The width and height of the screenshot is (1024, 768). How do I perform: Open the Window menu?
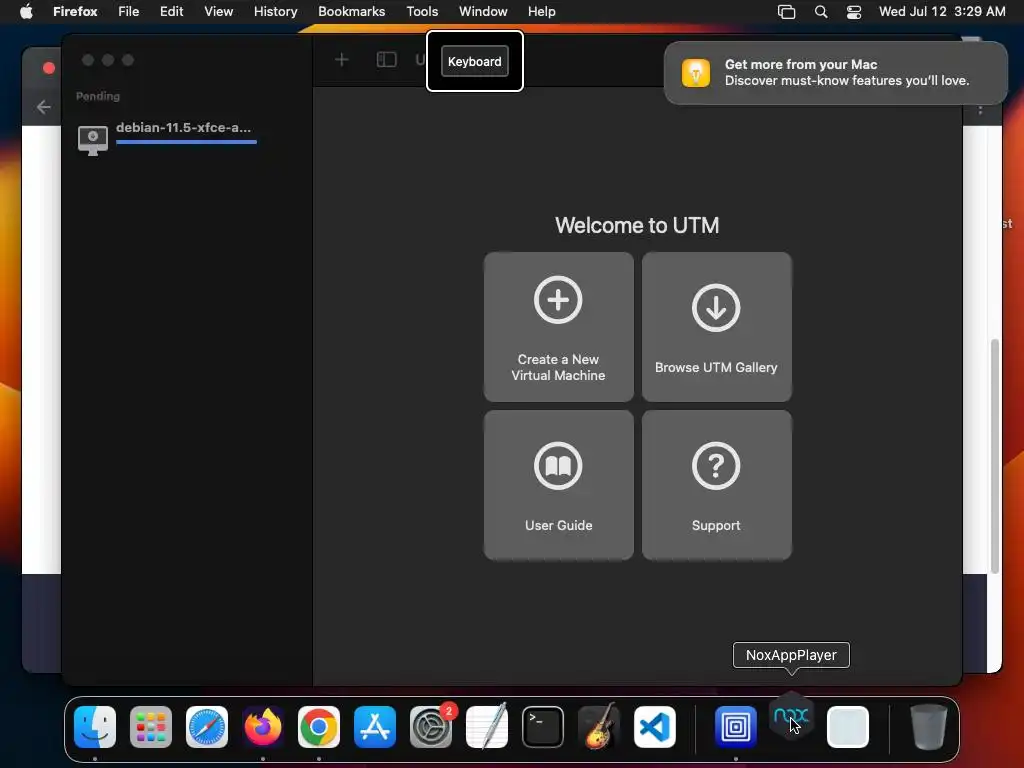pos(483,12)
